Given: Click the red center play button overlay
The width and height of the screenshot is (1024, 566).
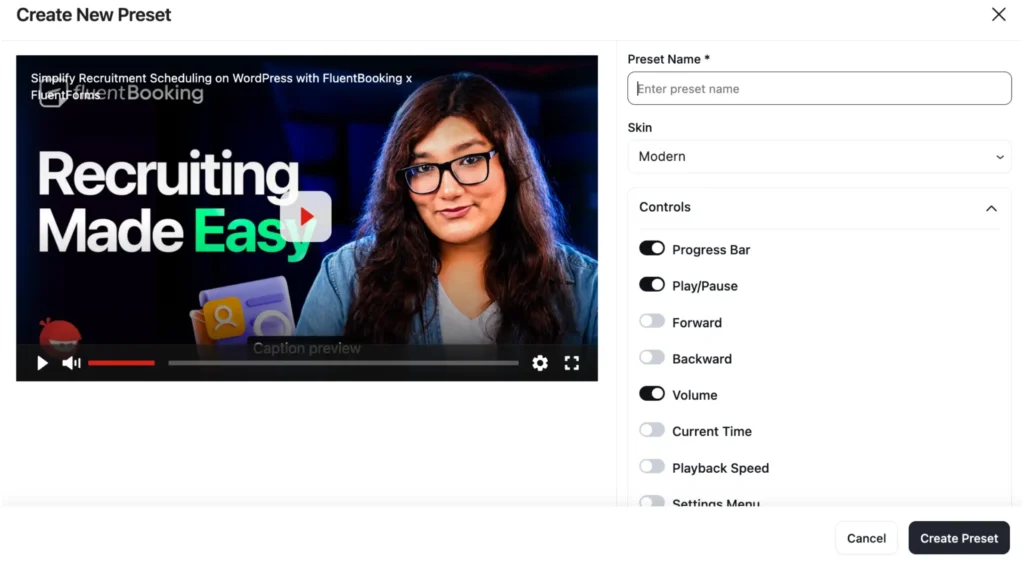Looking at the screenshot, I should [306, 216].
